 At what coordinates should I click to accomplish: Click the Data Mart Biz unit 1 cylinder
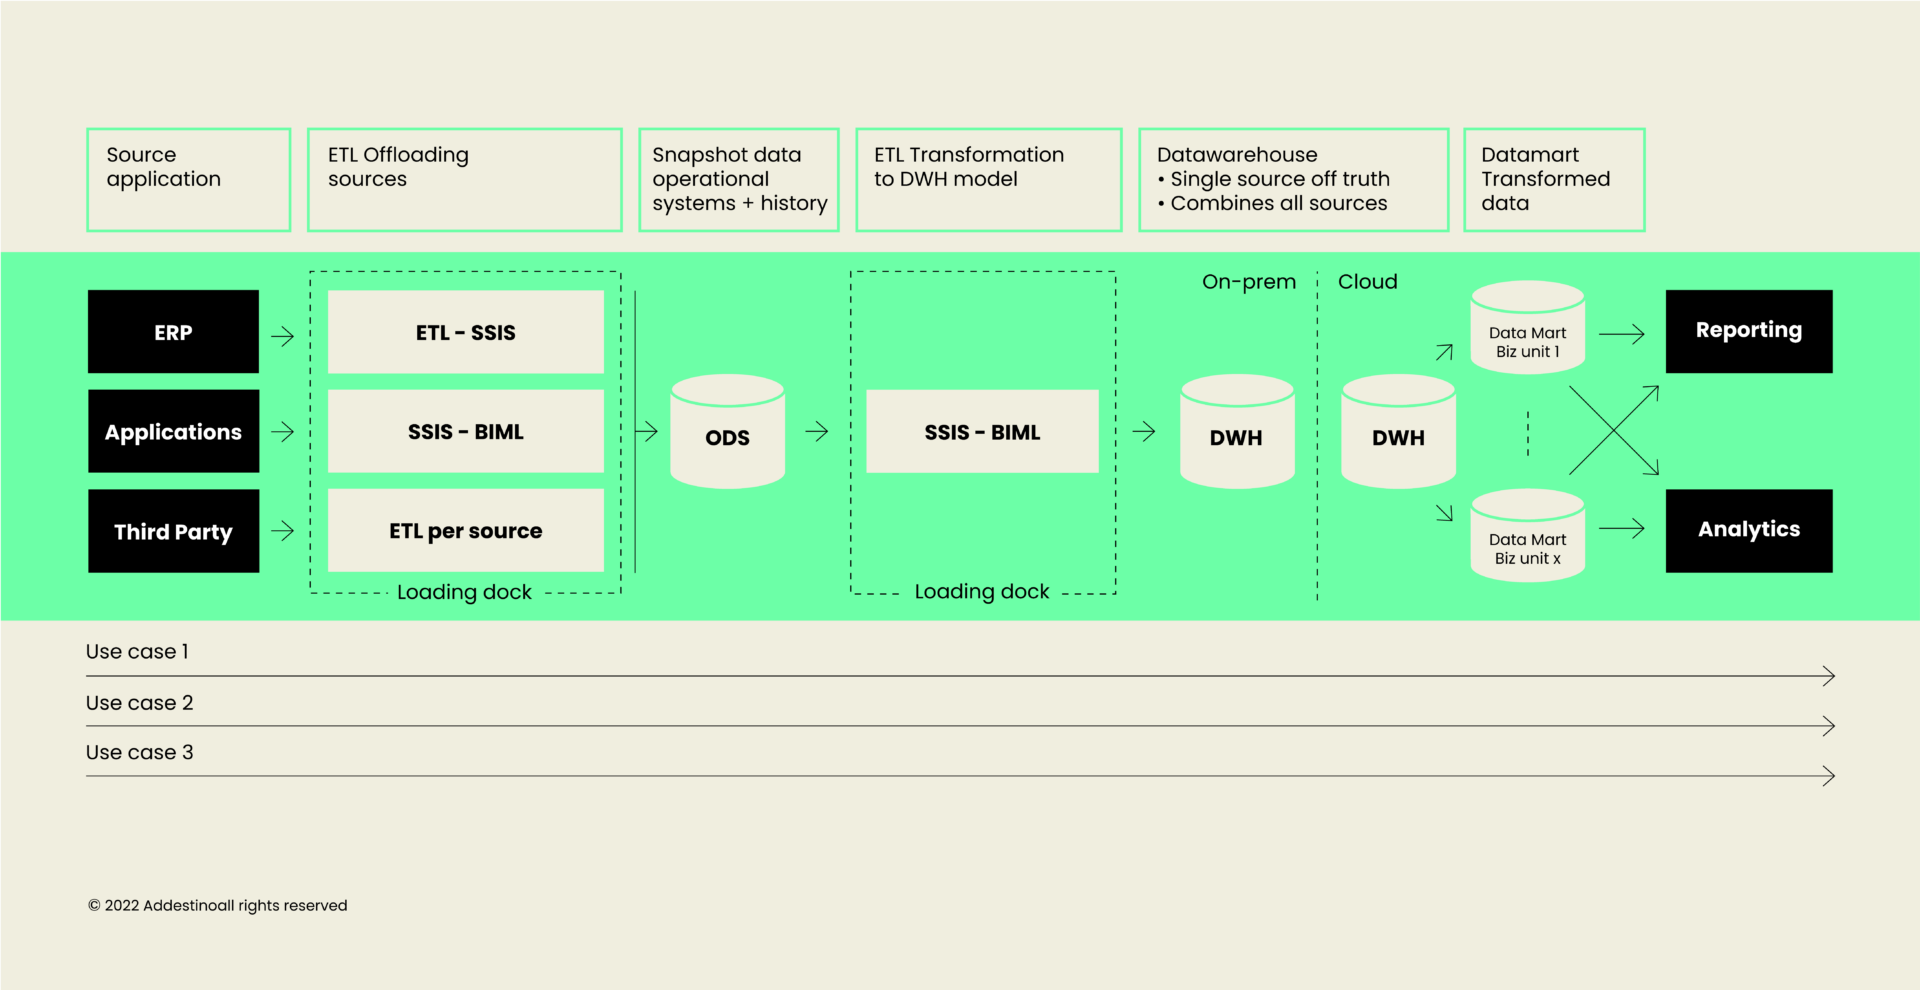1527,328
